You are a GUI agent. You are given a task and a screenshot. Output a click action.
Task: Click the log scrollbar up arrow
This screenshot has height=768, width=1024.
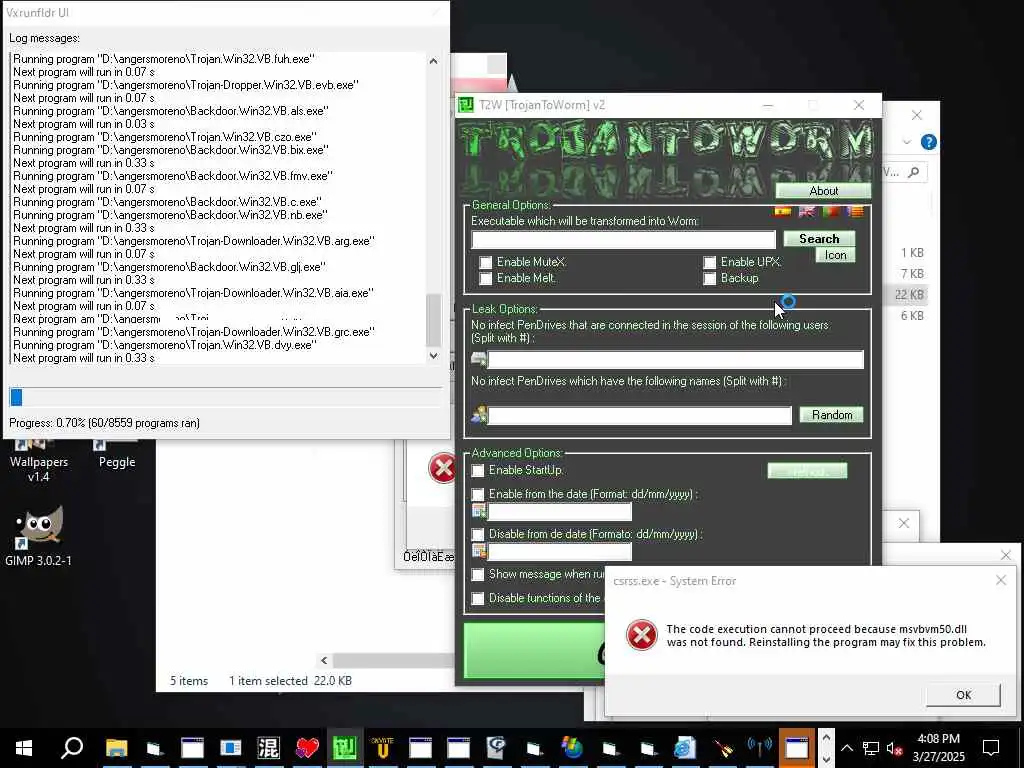click(x=433, y=61)
